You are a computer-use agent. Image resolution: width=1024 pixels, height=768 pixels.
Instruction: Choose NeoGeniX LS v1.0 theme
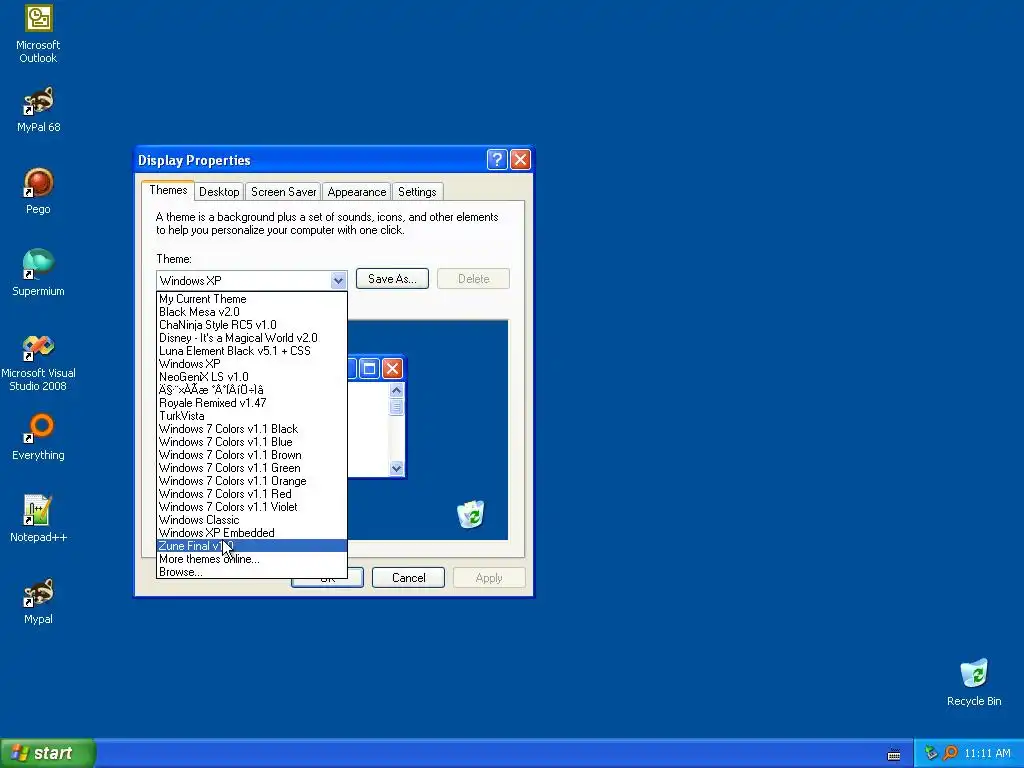[251, 377]
